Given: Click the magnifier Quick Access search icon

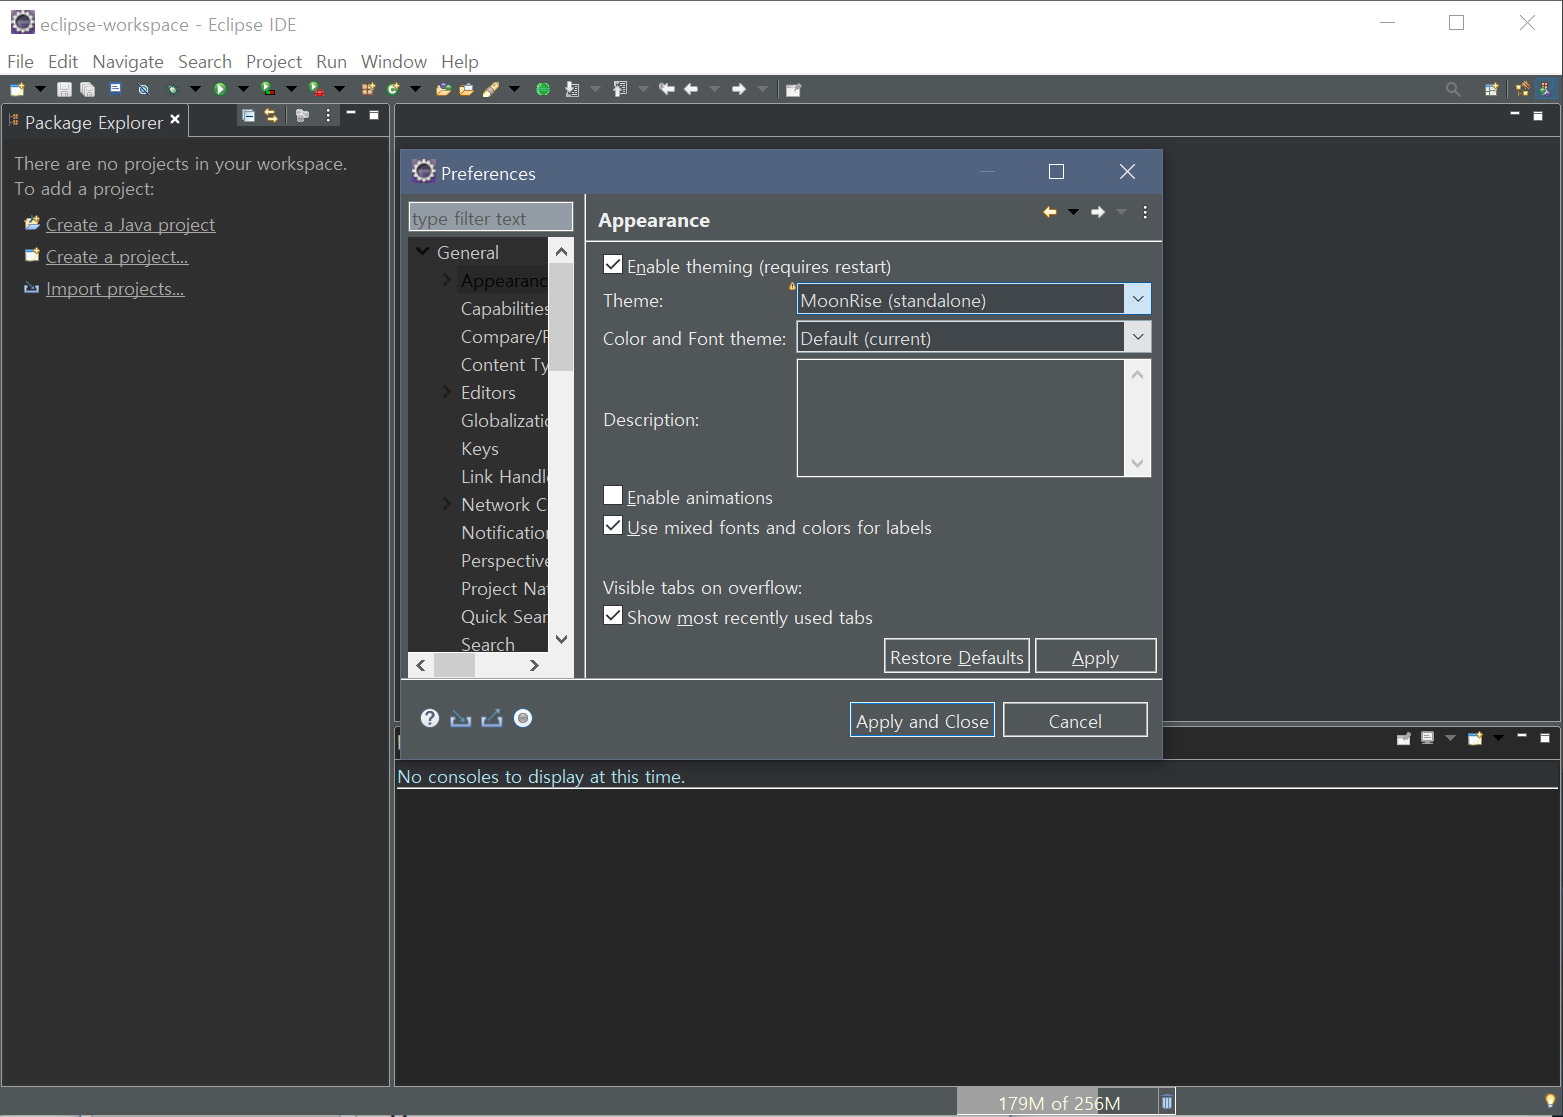Looking at the screenshot, I should tap(1453, 89).
